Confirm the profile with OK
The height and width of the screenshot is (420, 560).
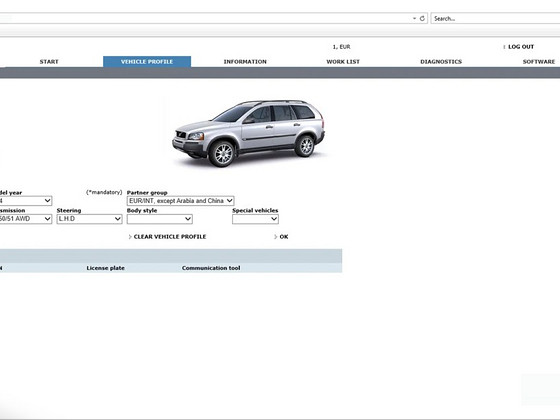[x=284, y=236]
